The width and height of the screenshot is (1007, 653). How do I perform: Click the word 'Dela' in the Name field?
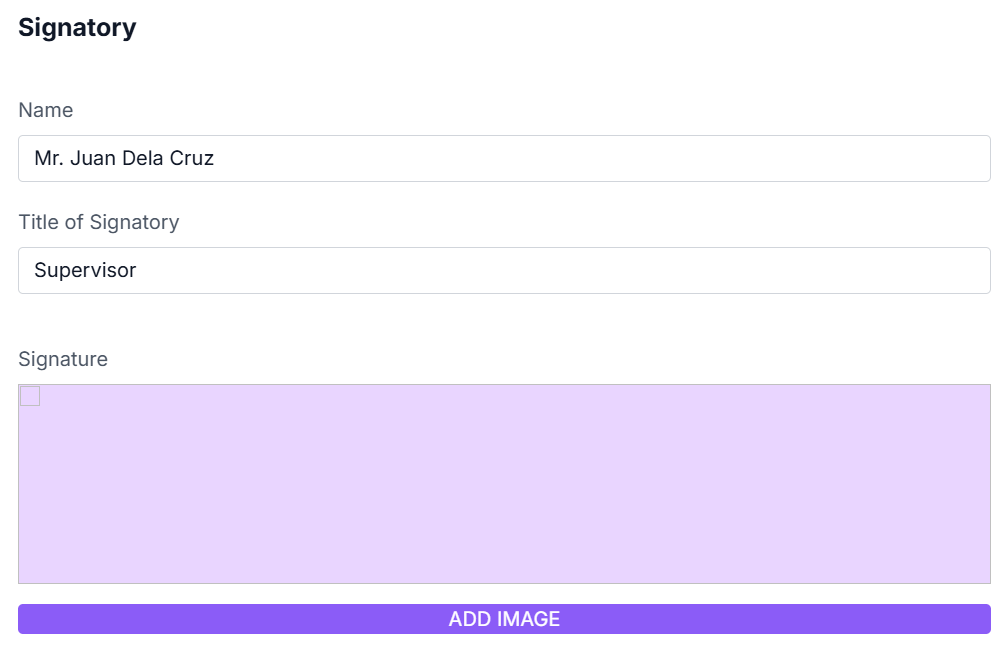click(143, 158)
